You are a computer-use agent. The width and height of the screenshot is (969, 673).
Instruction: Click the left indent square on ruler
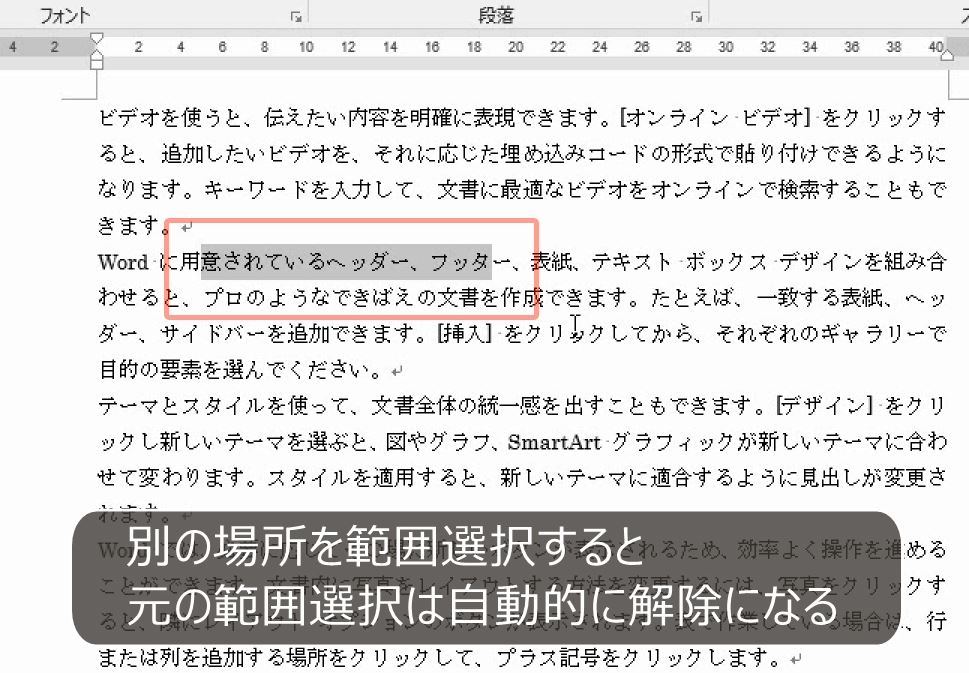click(96, 63)
